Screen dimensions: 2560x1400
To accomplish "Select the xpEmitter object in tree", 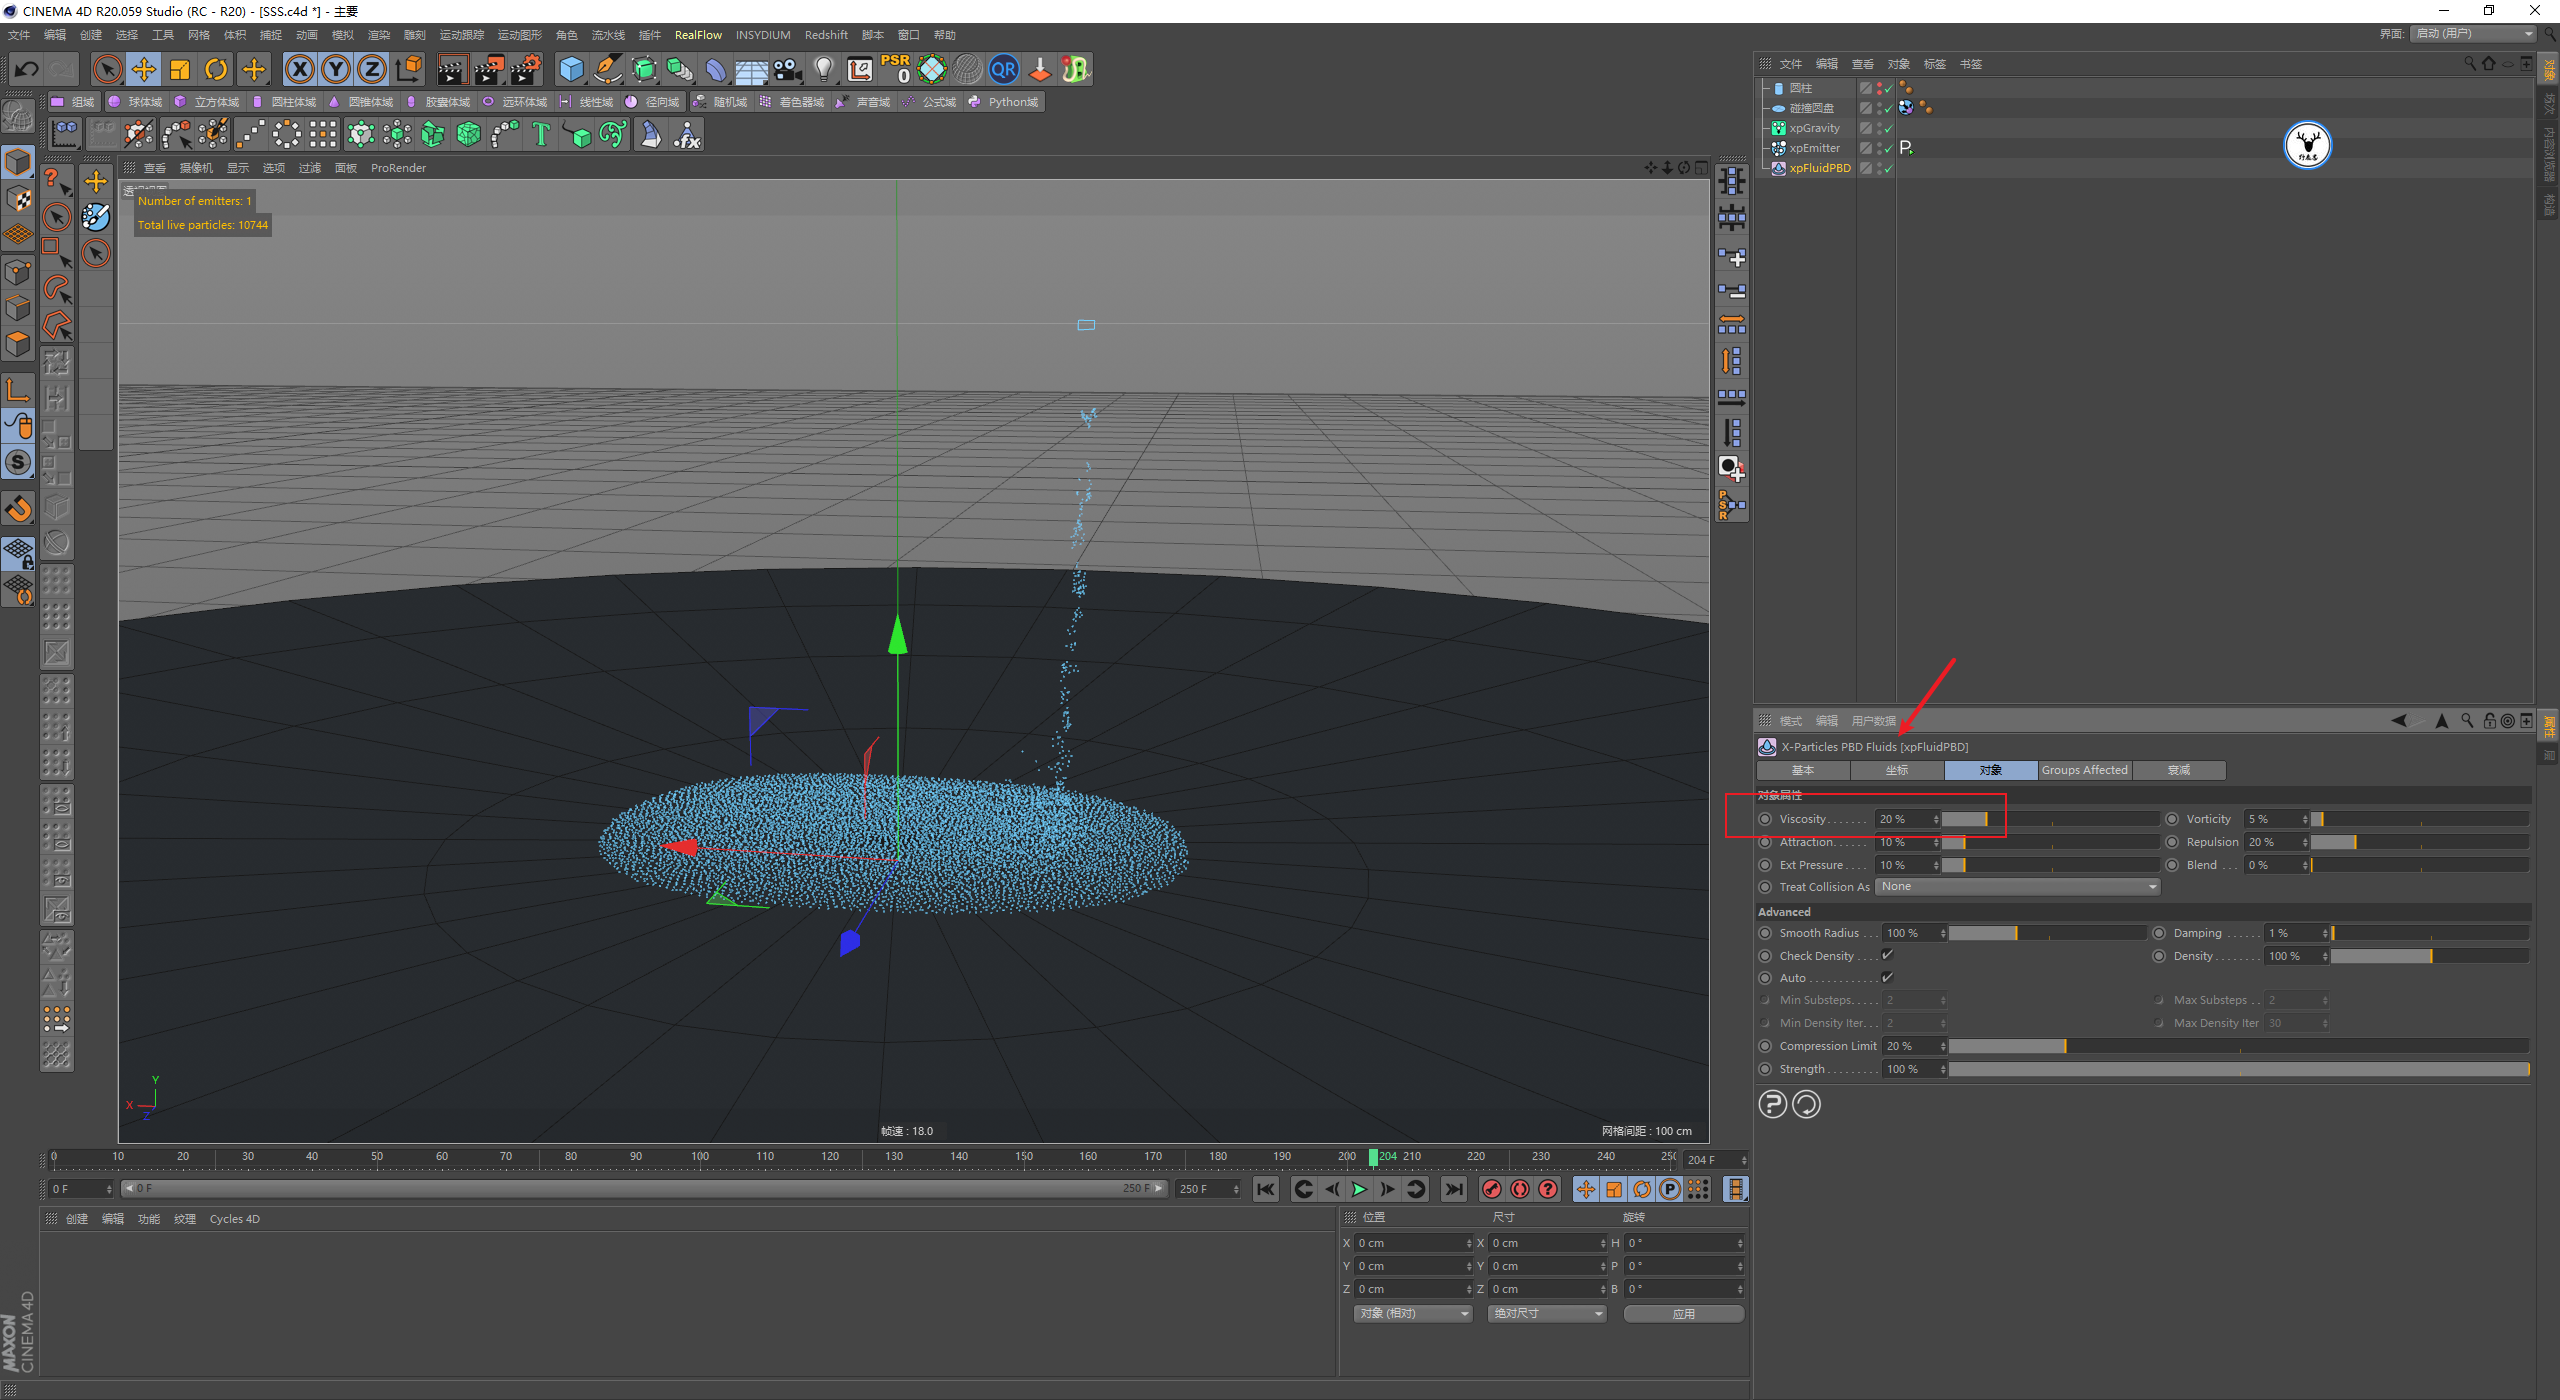I will tap(1814, 148).
